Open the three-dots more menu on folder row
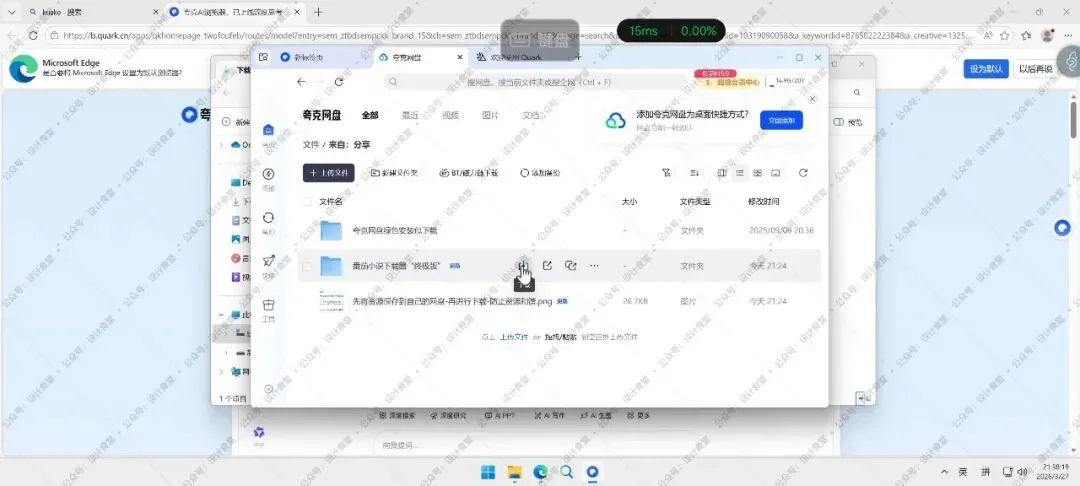Viewport: 1080px width, 486px height. [594, 266]
